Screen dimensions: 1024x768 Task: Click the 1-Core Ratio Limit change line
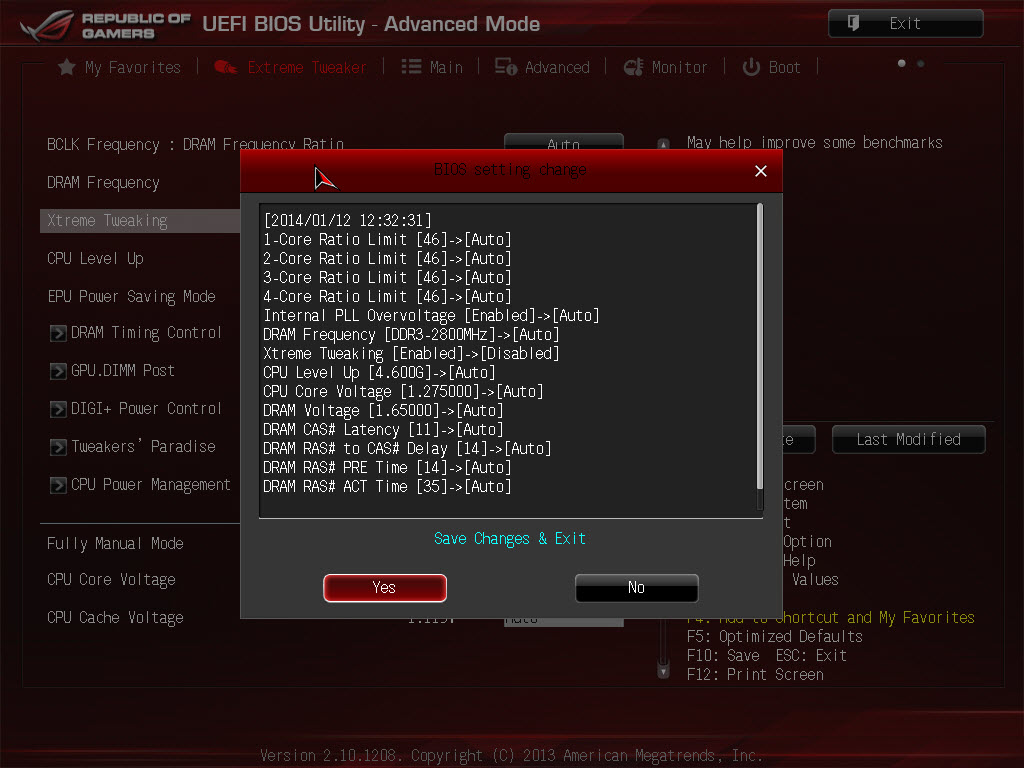pyautogui.click(x=387, y=240)
